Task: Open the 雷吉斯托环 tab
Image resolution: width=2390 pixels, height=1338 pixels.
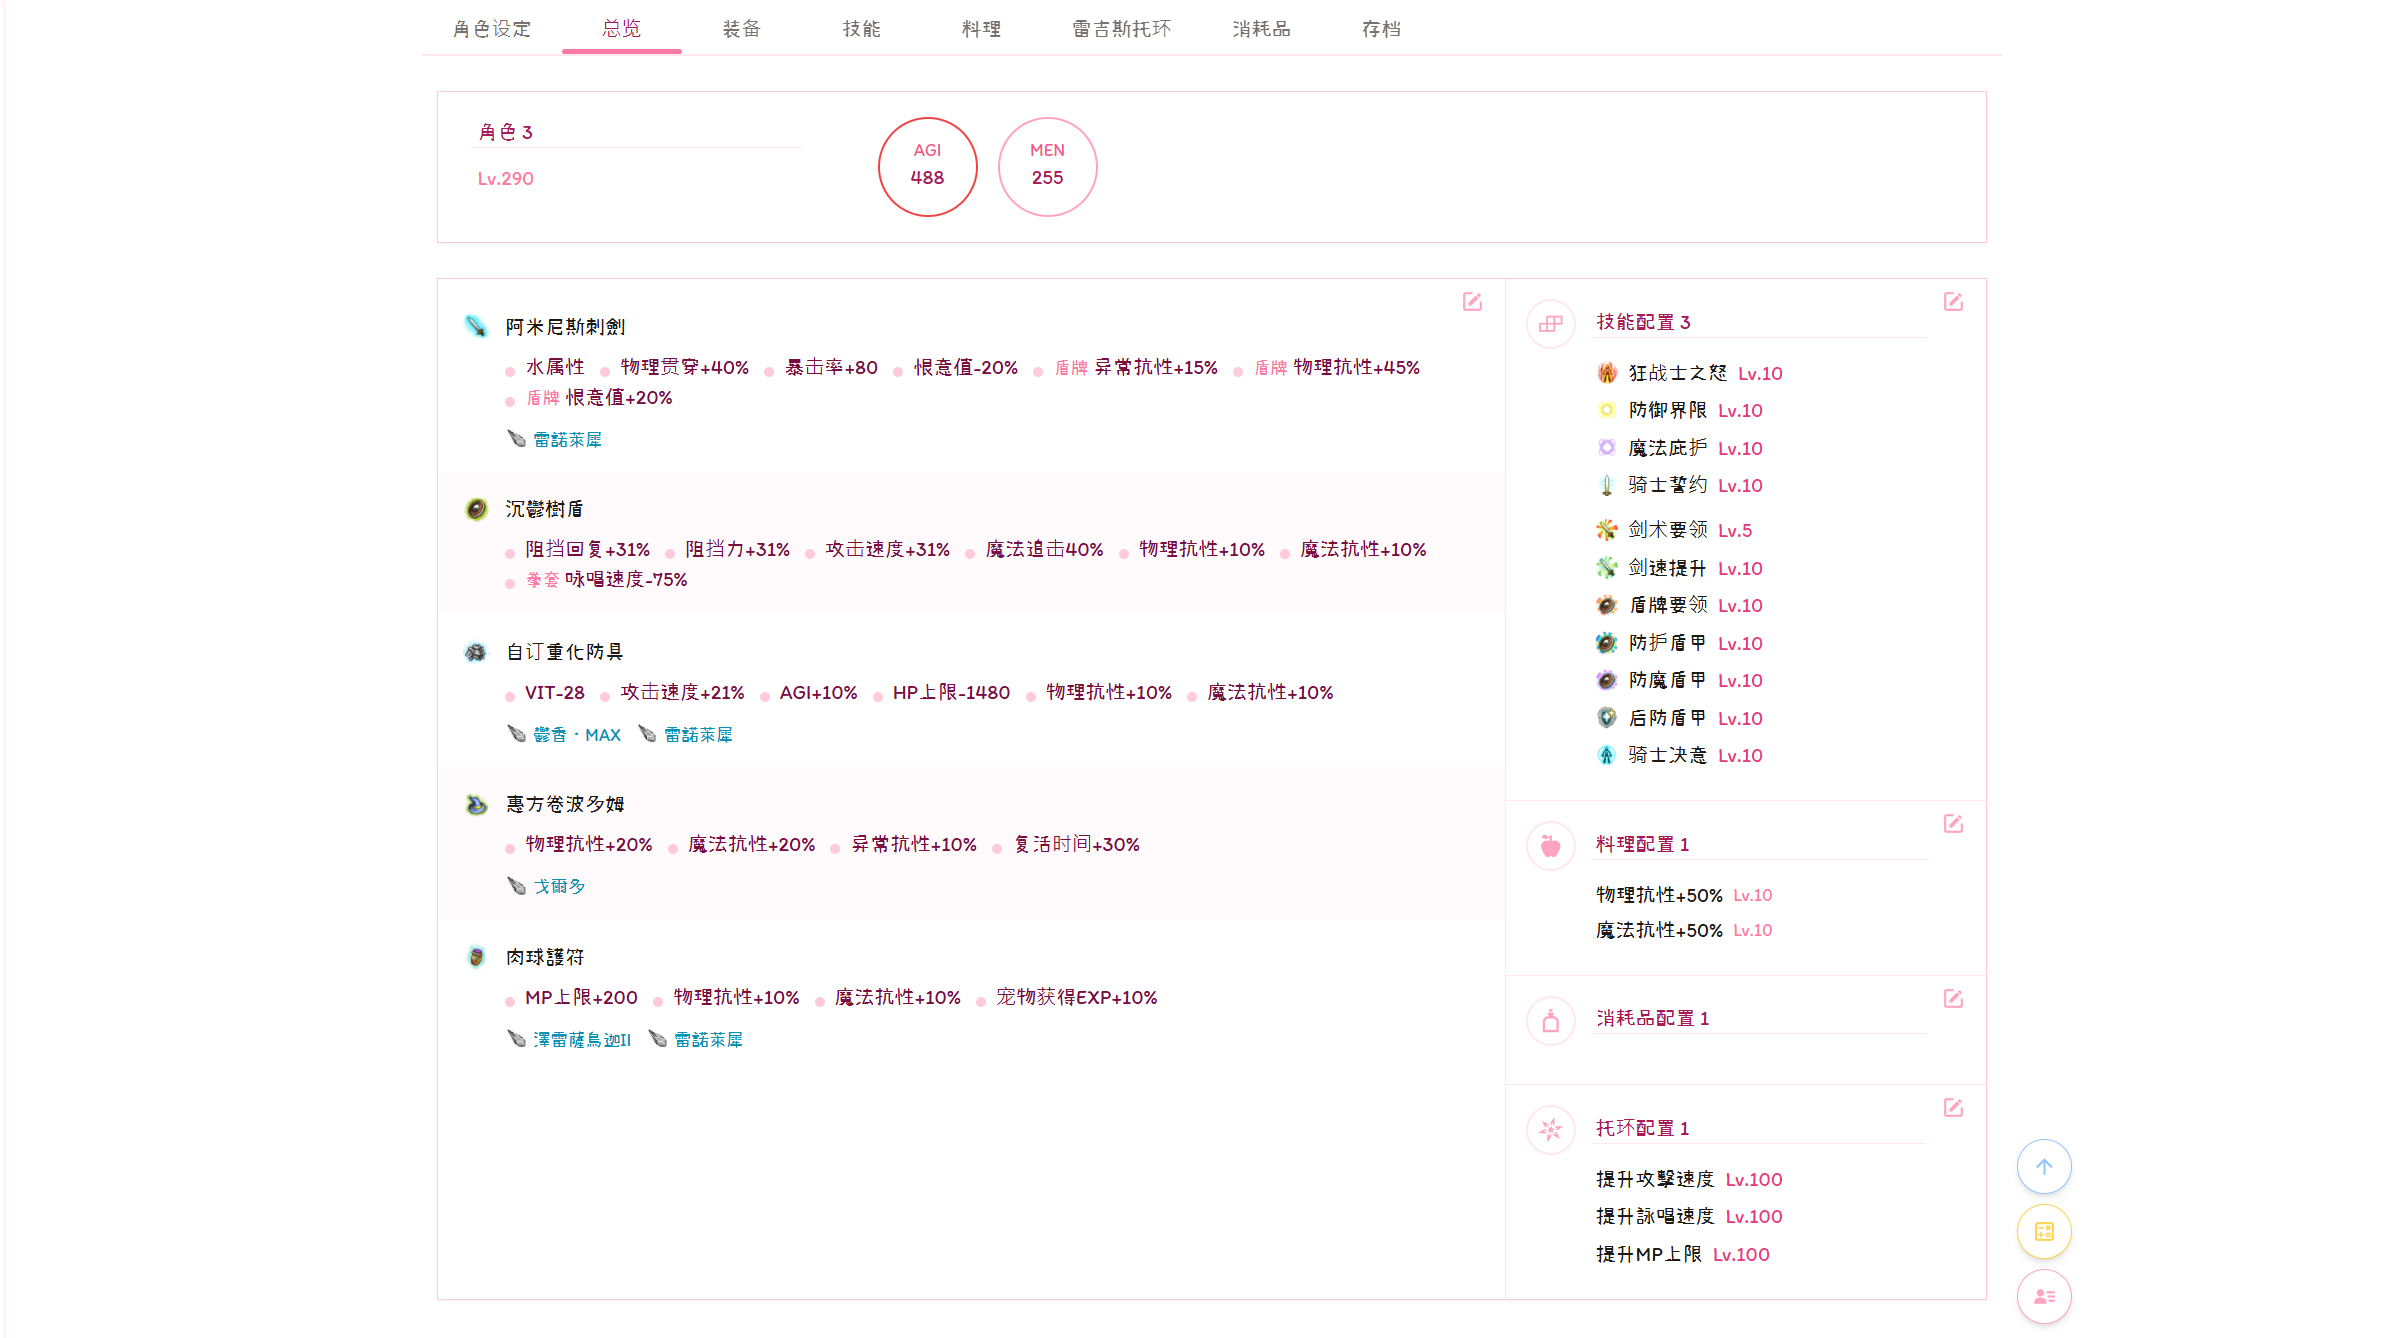Action: (1121, 29)
